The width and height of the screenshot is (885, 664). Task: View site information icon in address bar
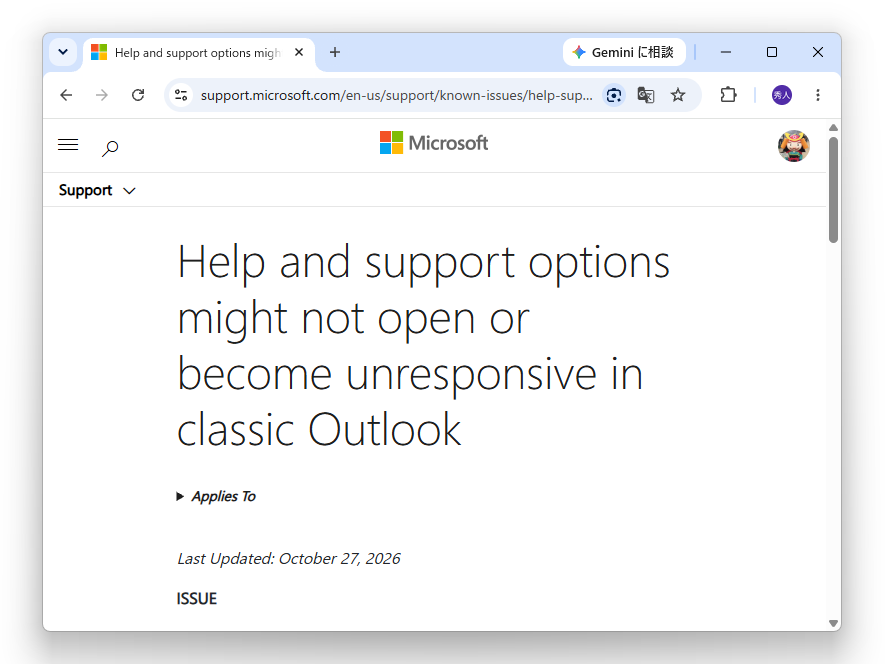(x=181, y=95)
